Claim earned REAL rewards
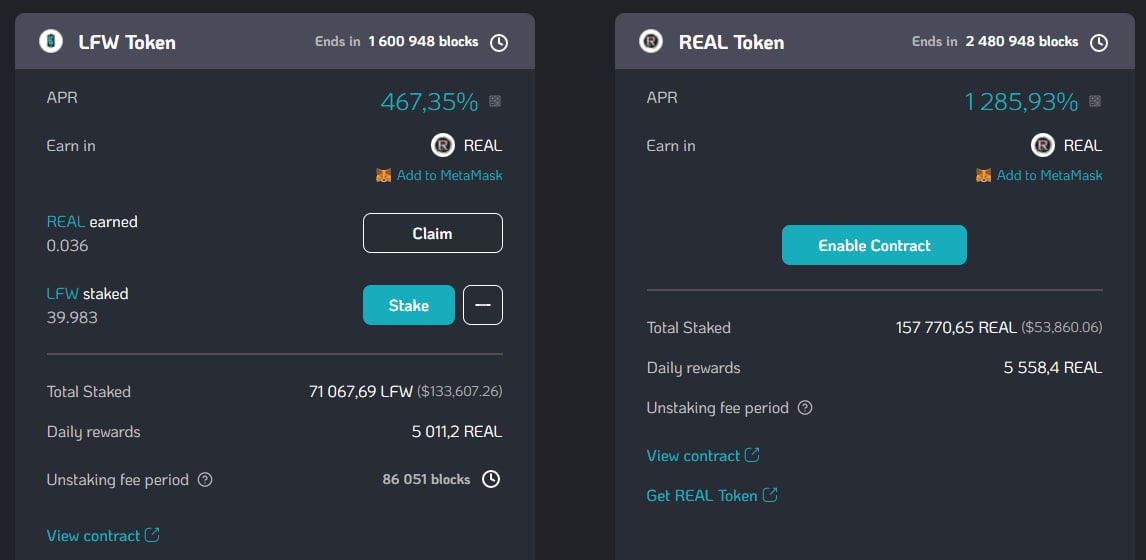Screen dimensions: 1146x560 pos(432,233)
